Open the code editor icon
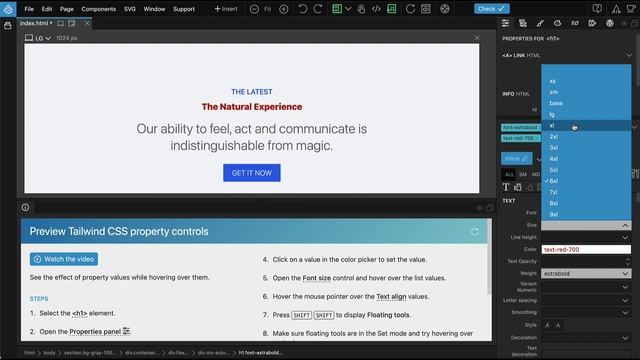Image resolution: width=640 pixels, height=360 pixels. (x=376, y=9)
